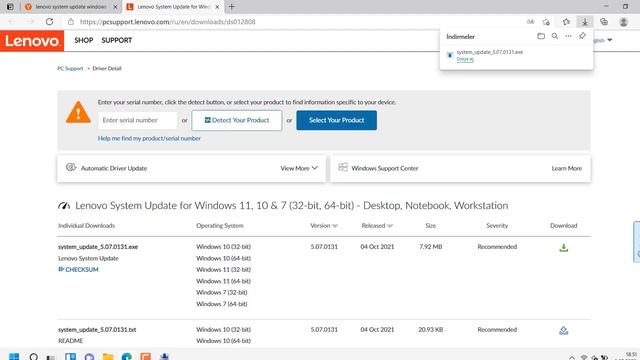
Task: Add this page to favorites
Action: point(546,22)
